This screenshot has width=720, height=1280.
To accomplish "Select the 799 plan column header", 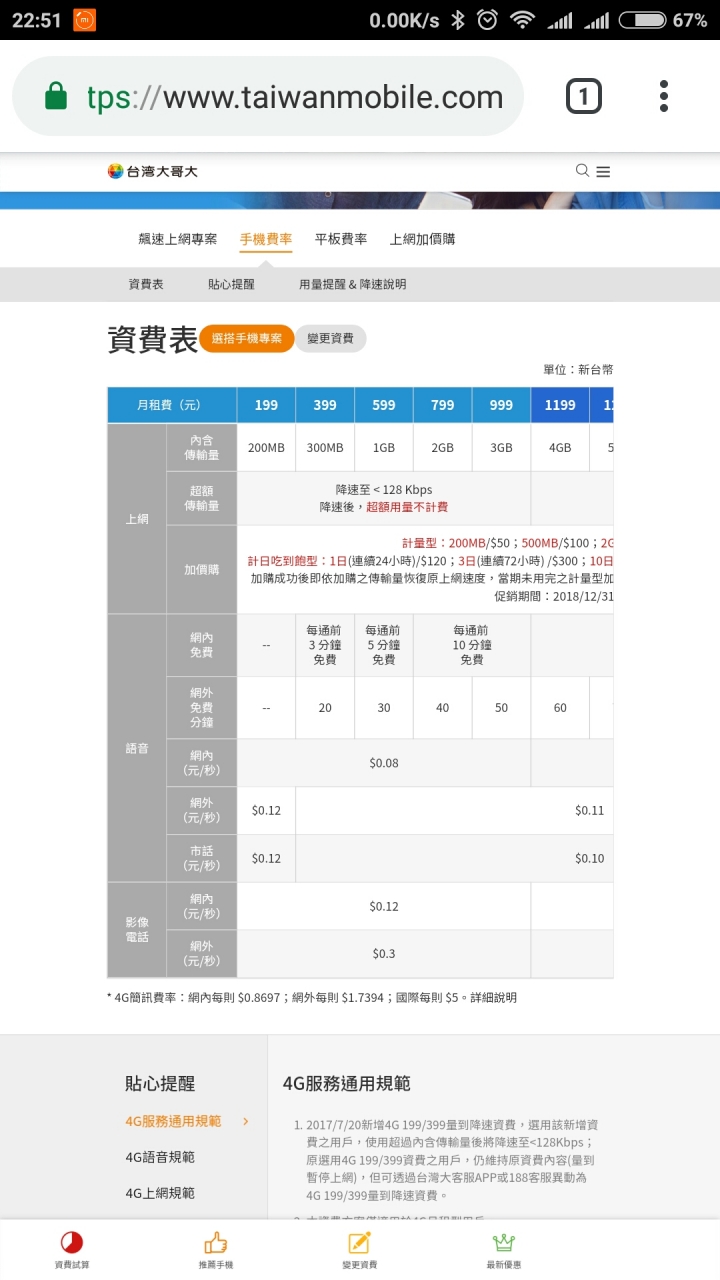I will click(x=442, y=405).
